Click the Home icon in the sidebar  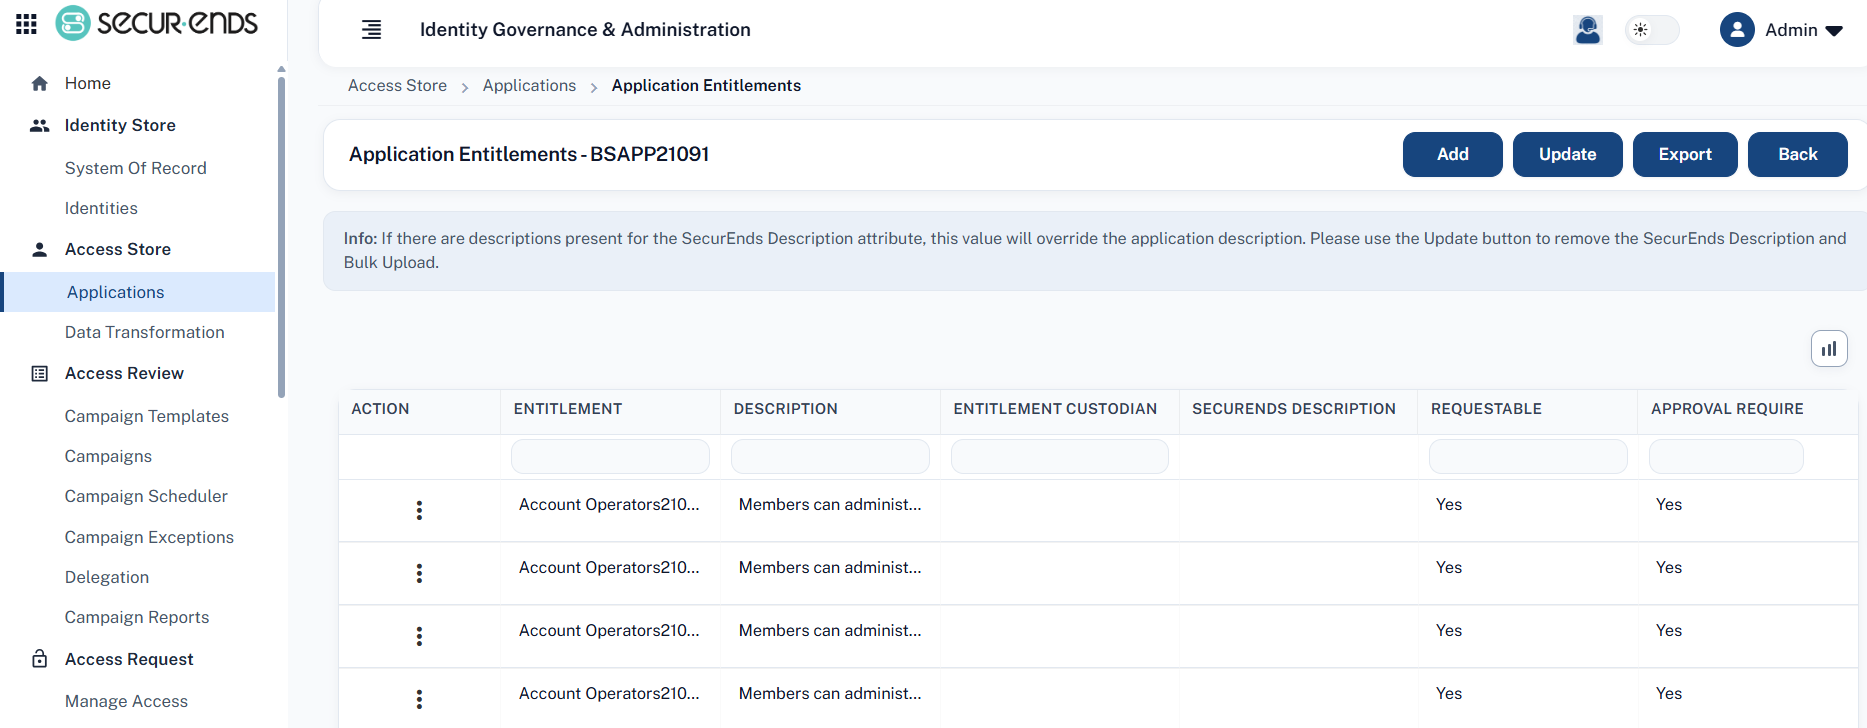point(40,84)
